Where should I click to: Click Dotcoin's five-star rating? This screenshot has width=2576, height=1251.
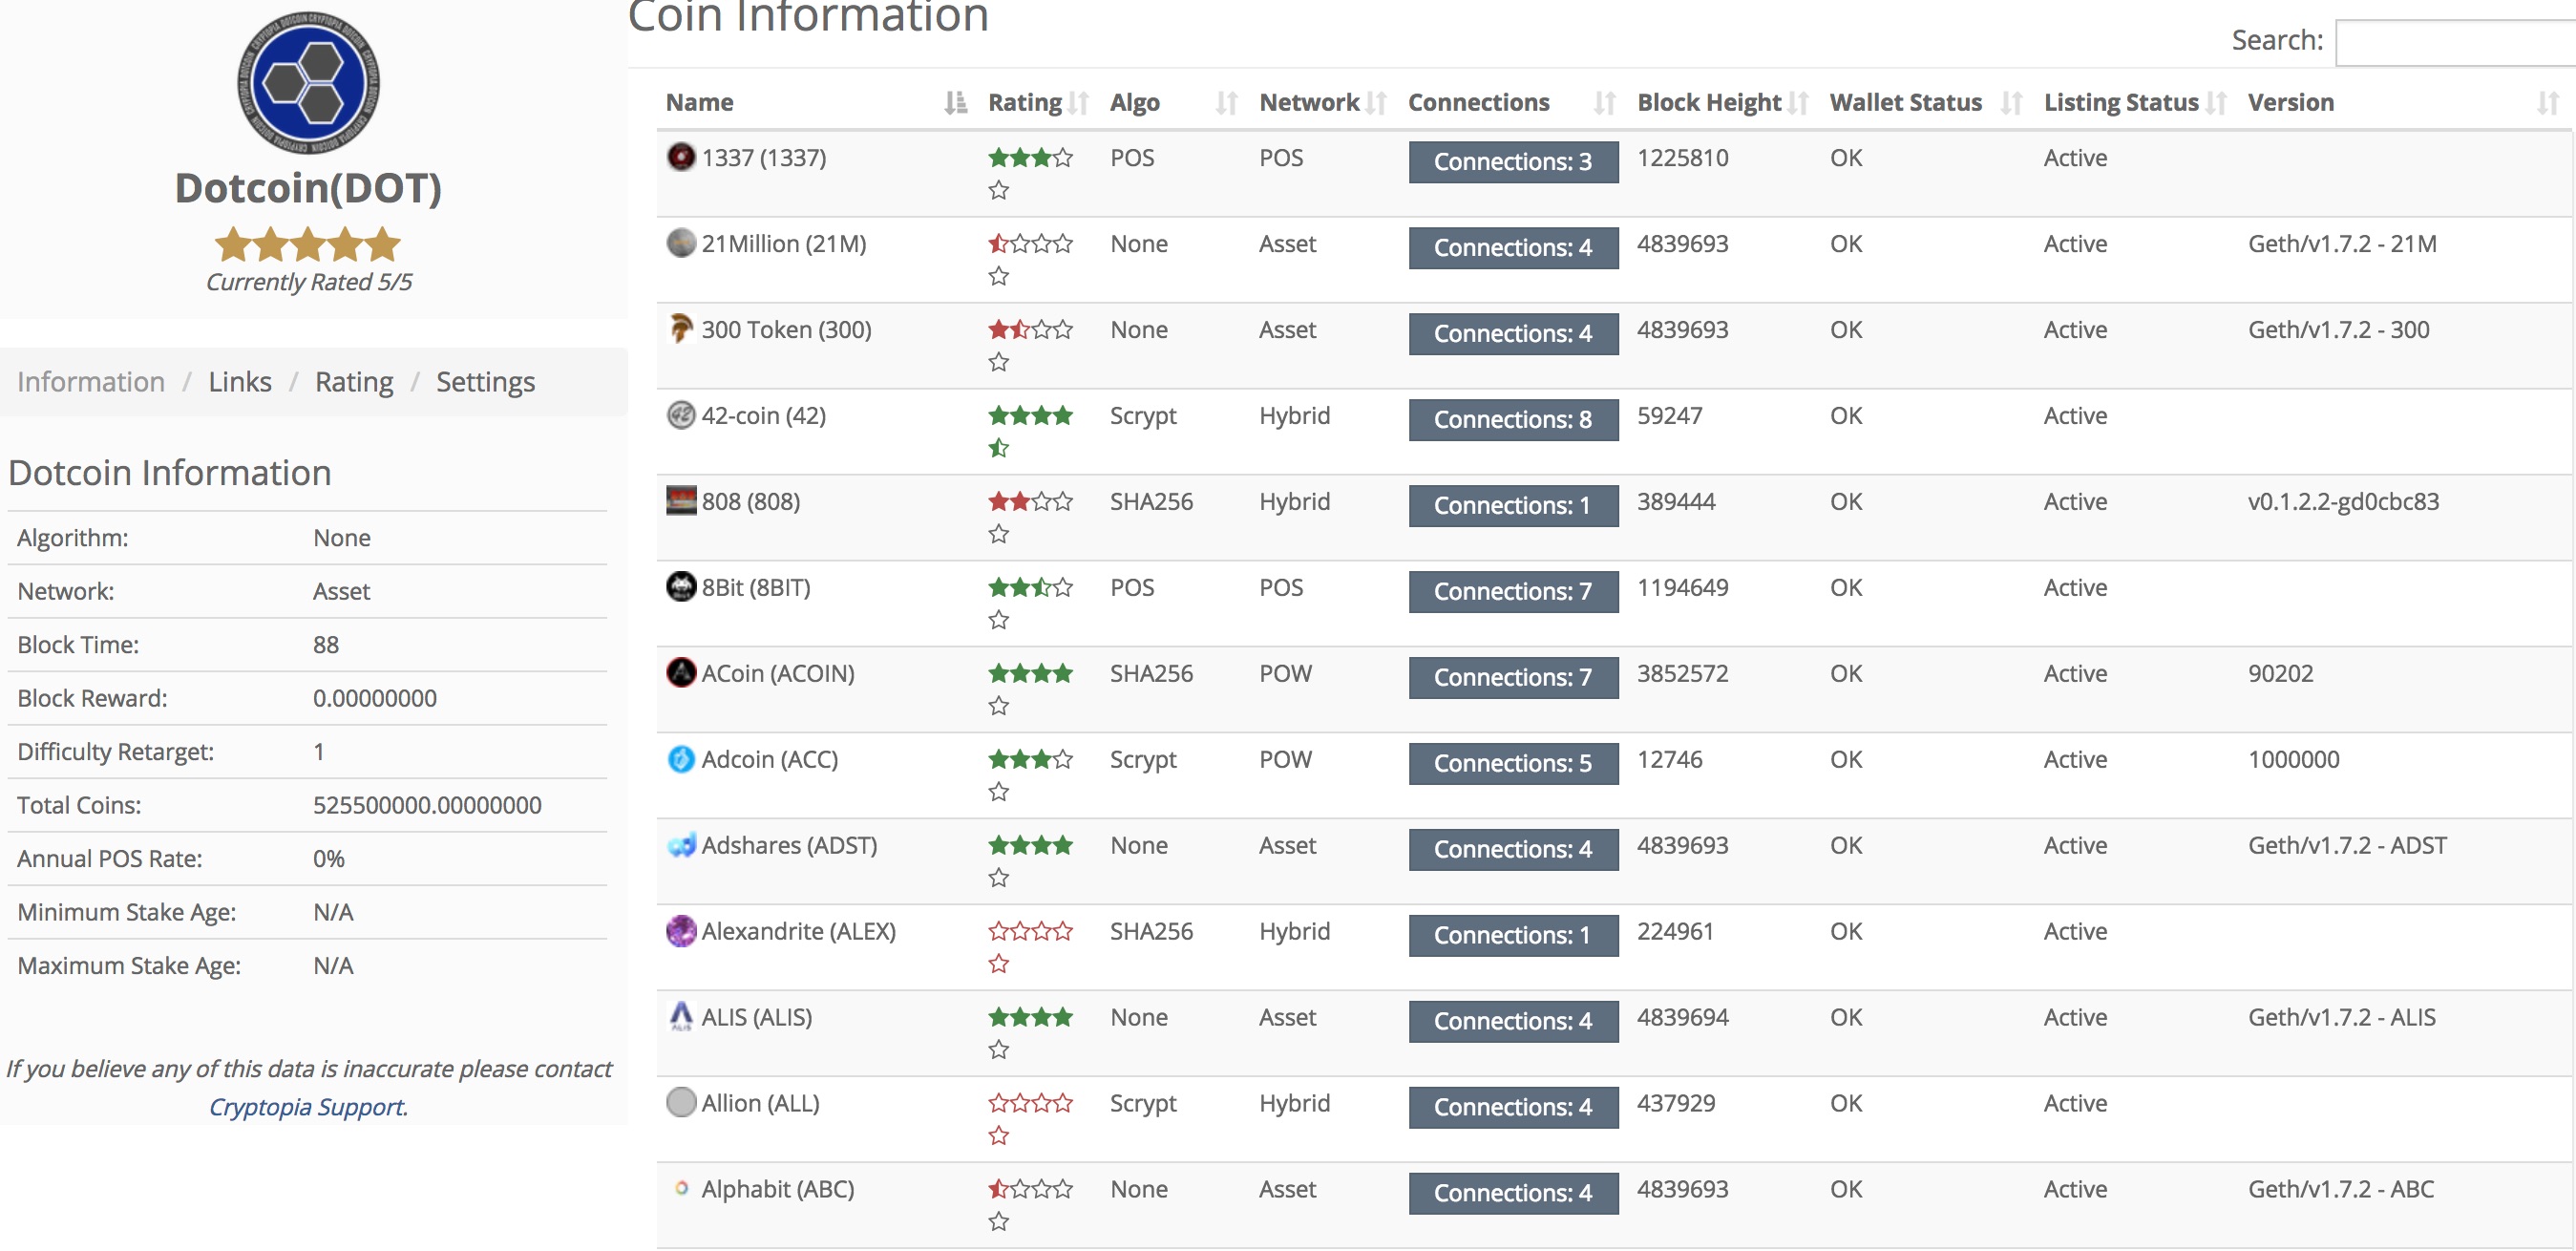point(308,244)
